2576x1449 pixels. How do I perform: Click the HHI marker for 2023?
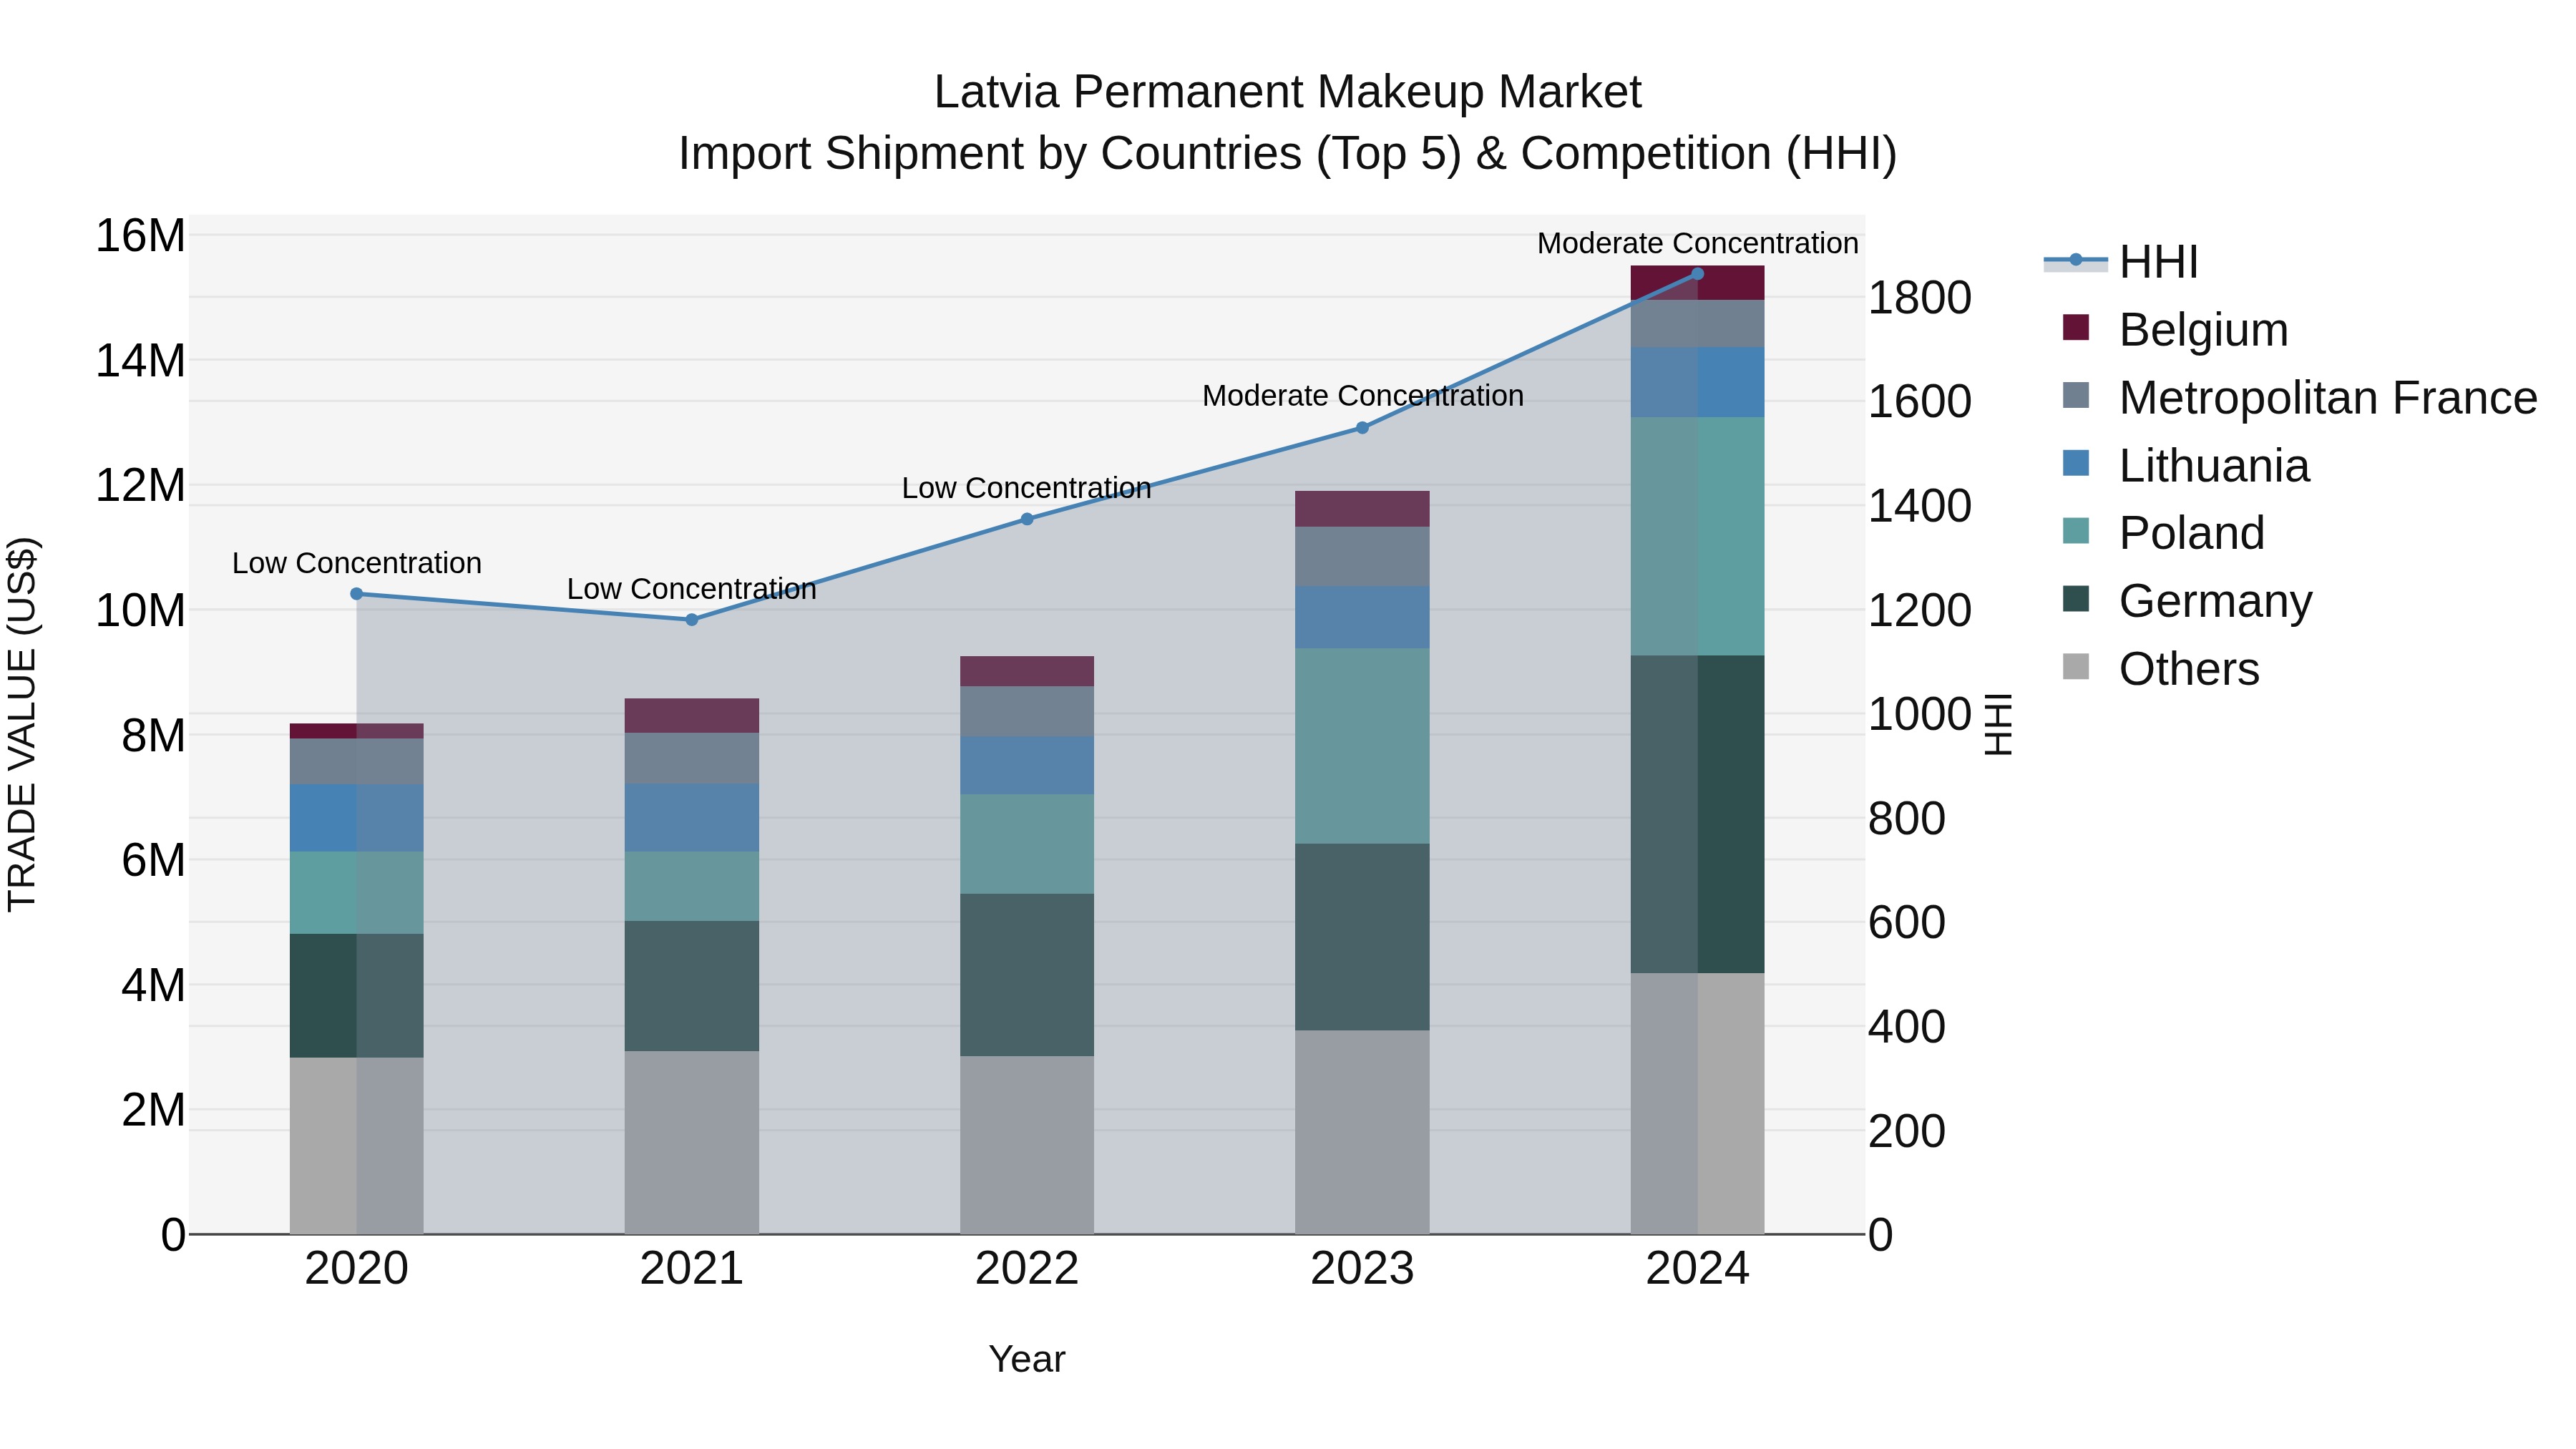click(x=1362, y=428)
